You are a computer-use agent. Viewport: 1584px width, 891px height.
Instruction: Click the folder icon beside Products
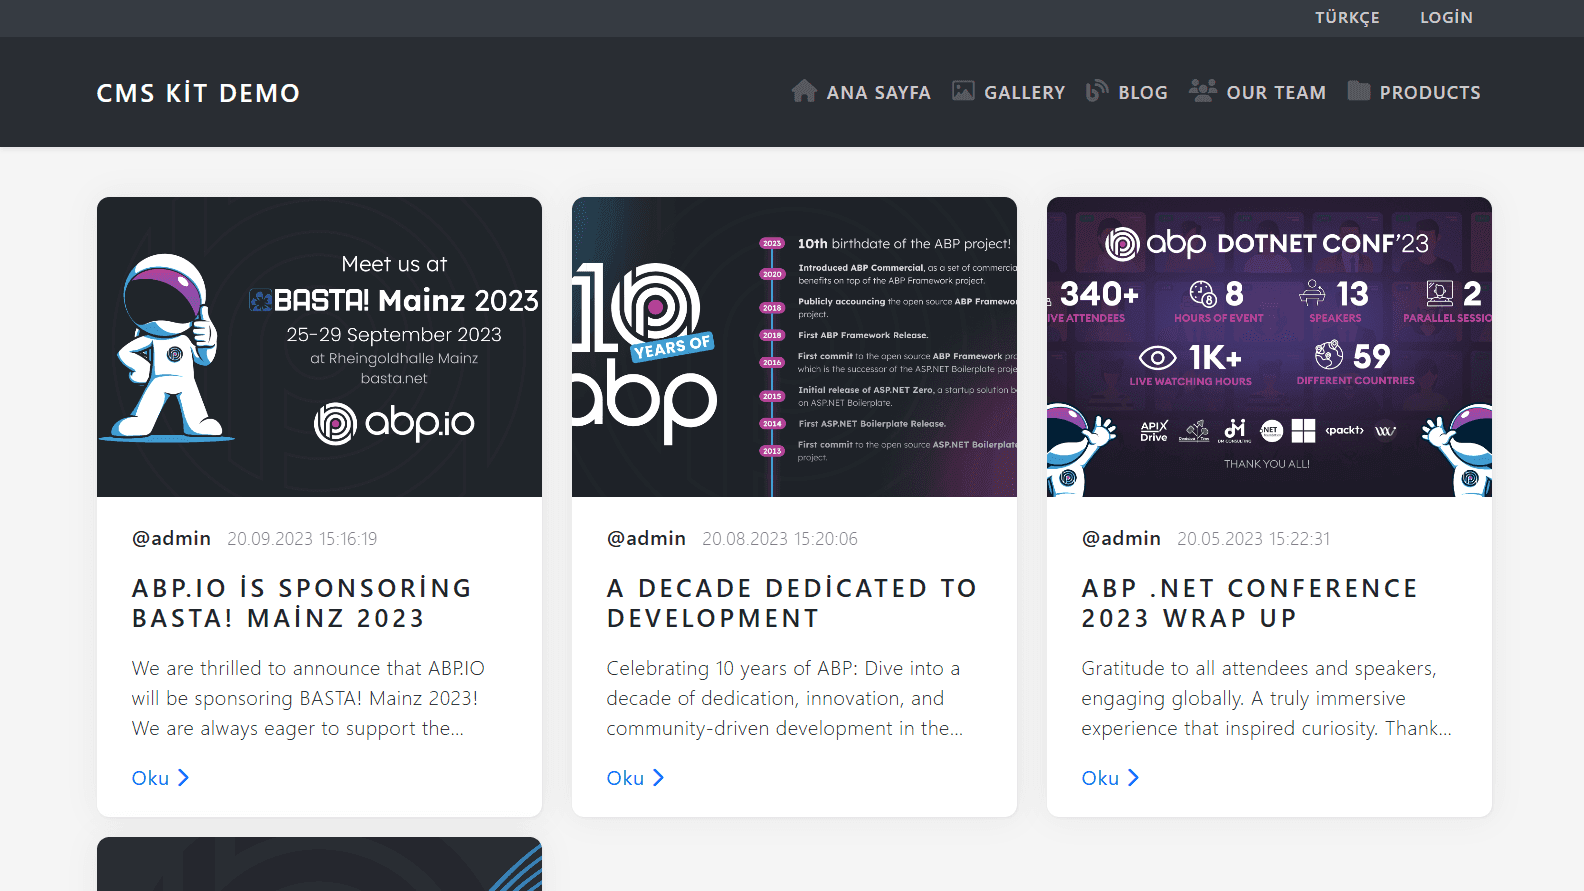coord(1359,91)
